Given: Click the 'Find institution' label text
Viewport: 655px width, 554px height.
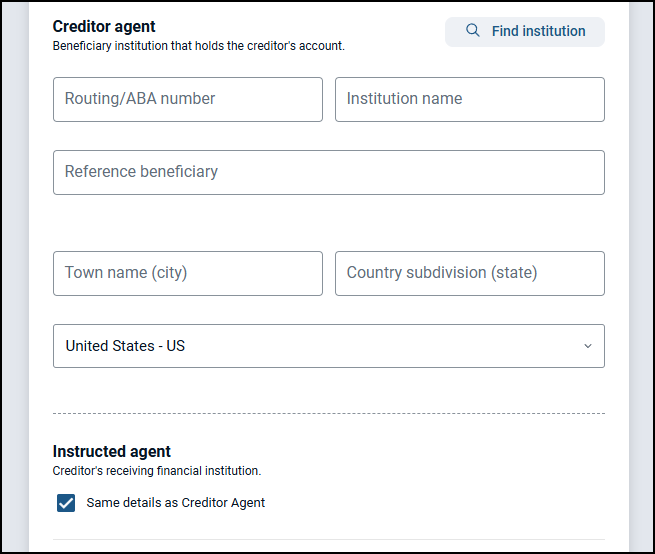Looking at the screenshot, I should coord(538,31).
